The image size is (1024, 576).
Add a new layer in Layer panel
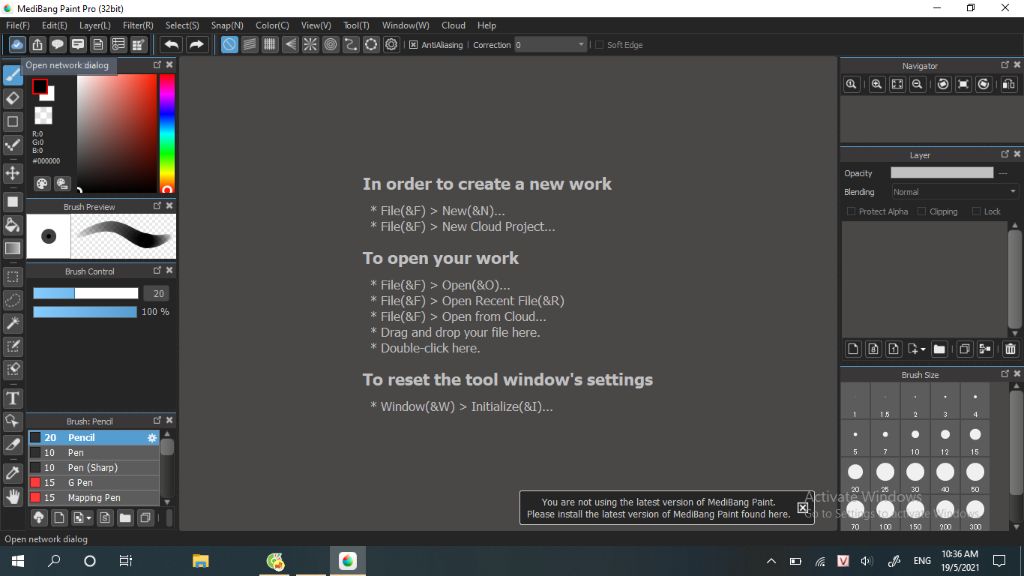coord(853,349)
